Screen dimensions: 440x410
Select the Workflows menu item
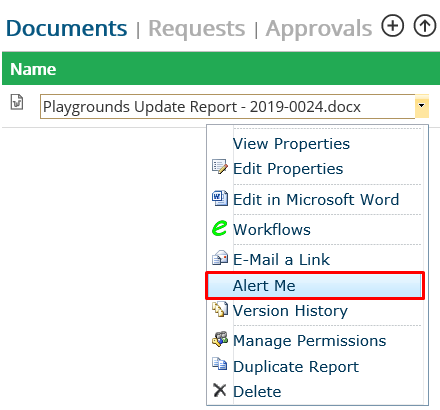click(x=272, y=230)
